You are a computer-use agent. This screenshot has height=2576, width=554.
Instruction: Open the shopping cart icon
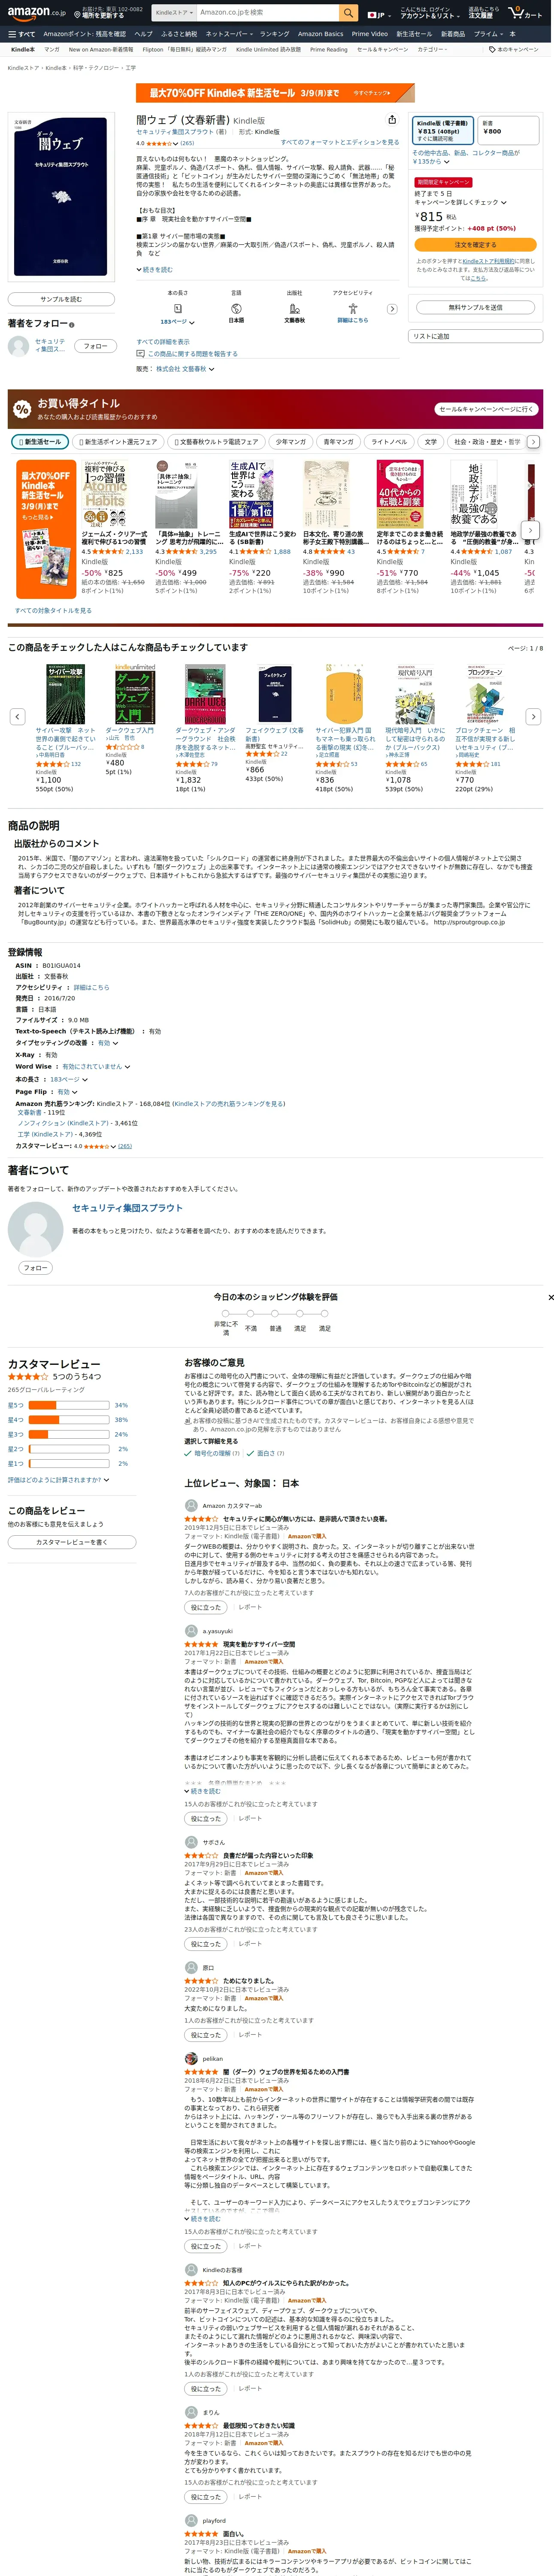click(x=525, y=13)
